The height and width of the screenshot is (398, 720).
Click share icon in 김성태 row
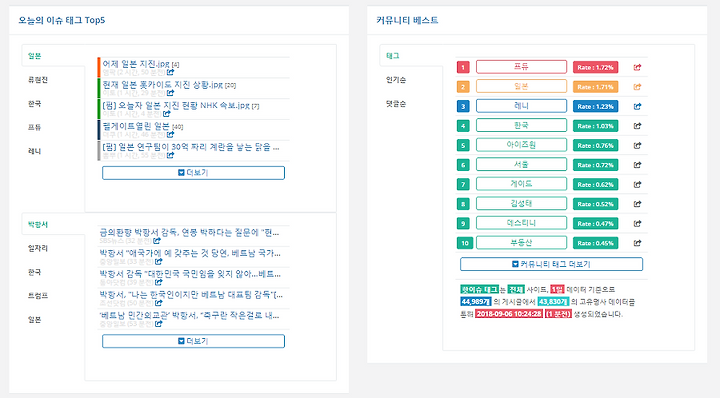point(637,204)
